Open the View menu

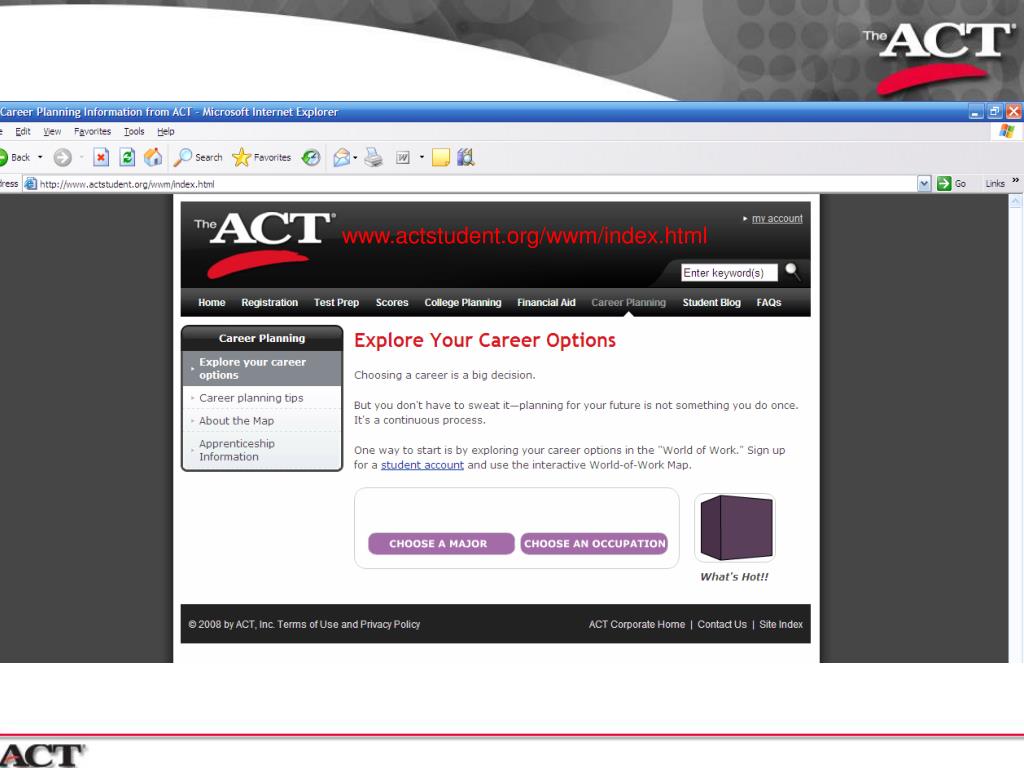coord(52,131)
